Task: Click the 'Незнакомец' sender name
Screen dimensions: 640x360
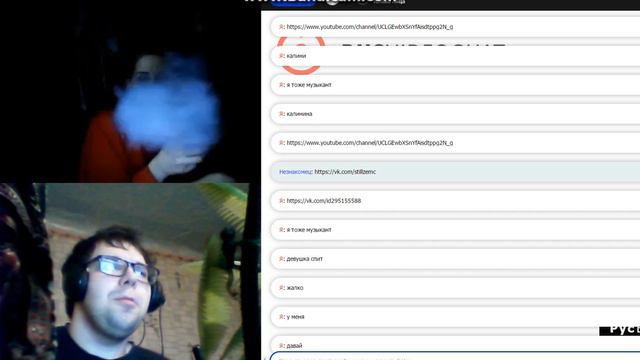Action: click(295, 172)
